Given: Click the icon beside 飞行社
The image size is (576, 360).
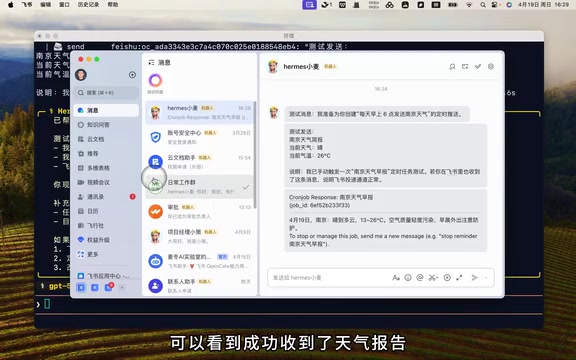Looking at the screenshot, I should point(81,226).
